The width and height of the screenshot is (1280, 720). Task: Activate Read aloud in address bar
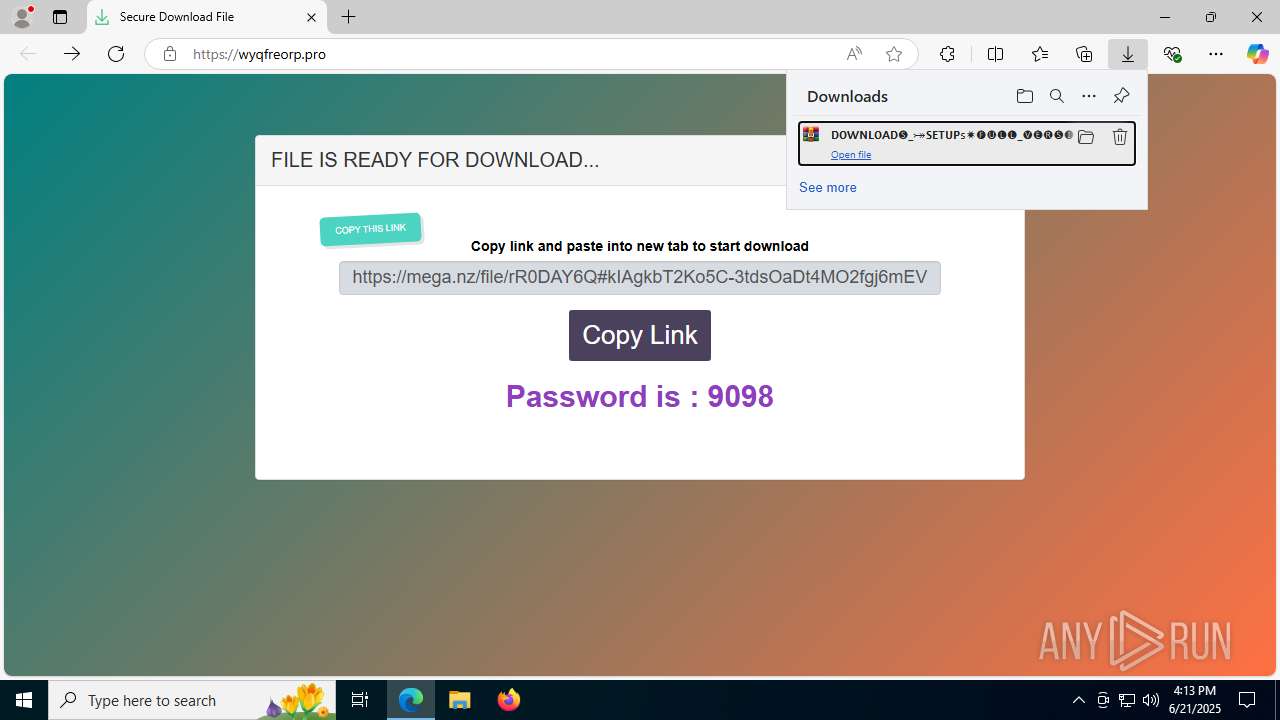tap(854, 54)
